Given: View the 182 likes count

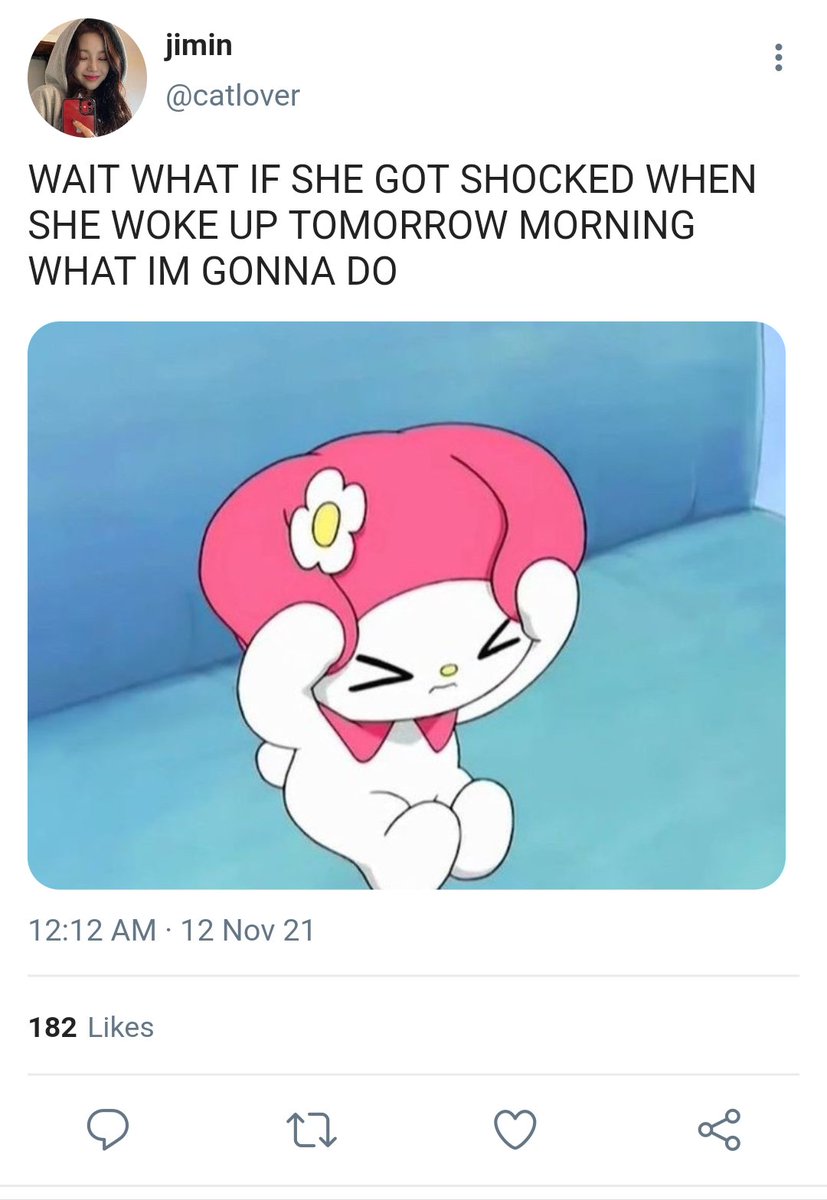Looking at the screenshot, I should coord(53,1027).
